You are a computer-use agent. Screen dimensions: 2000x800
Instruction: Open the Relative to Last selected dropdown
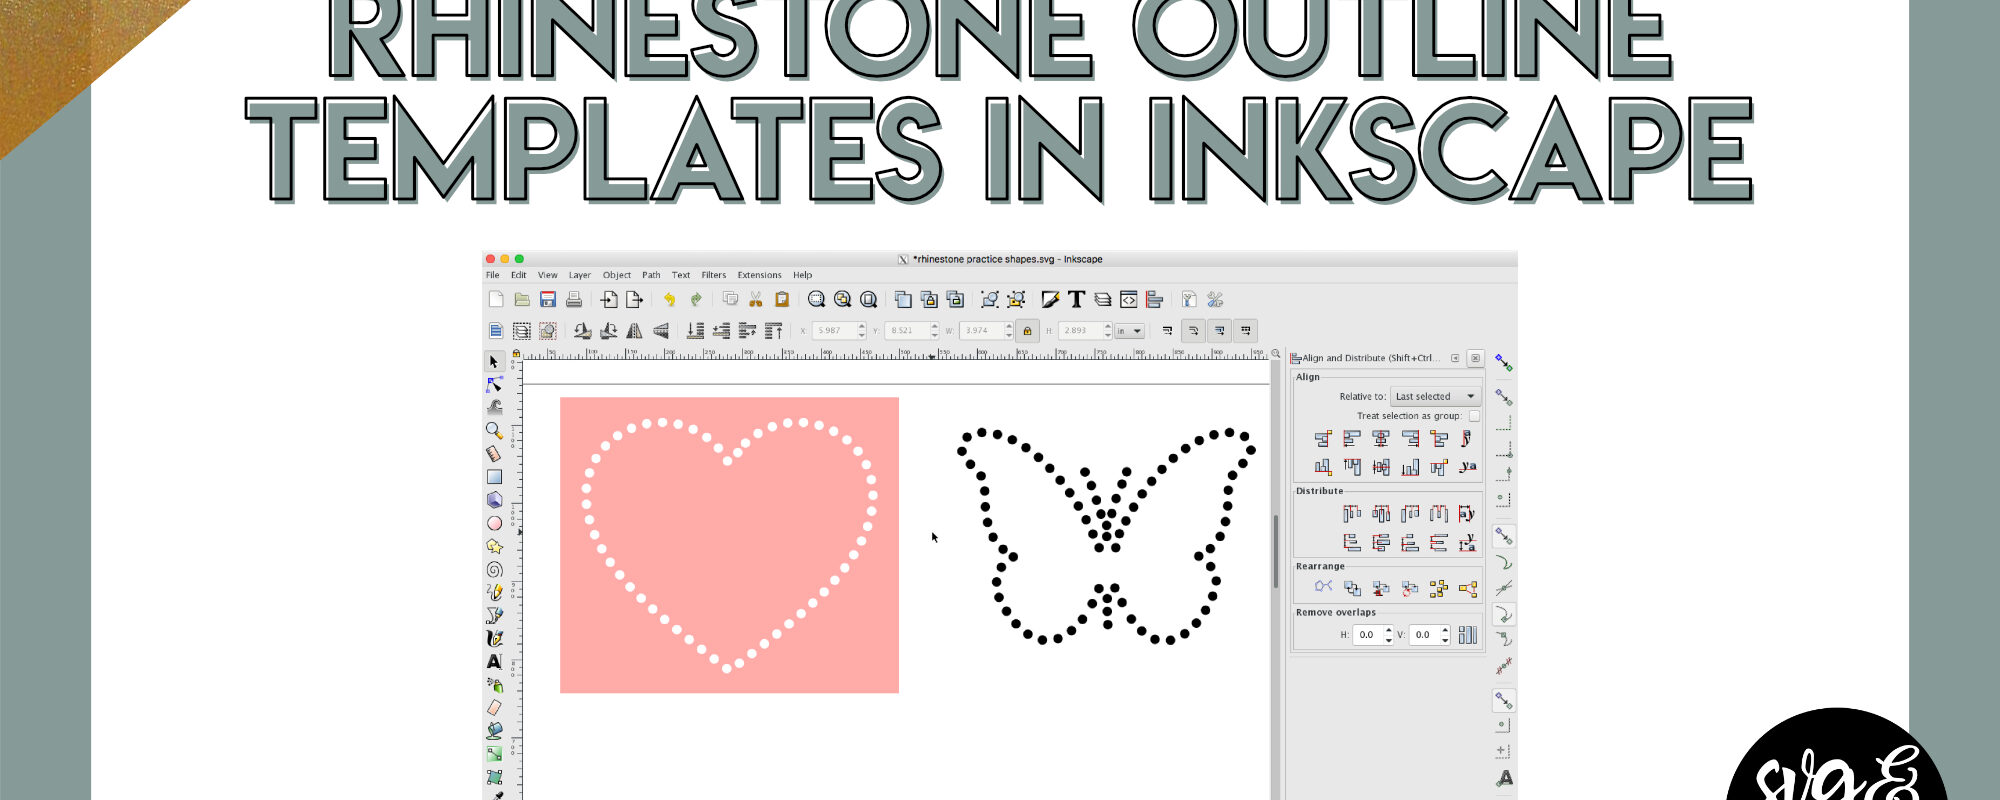point(1435,396)
